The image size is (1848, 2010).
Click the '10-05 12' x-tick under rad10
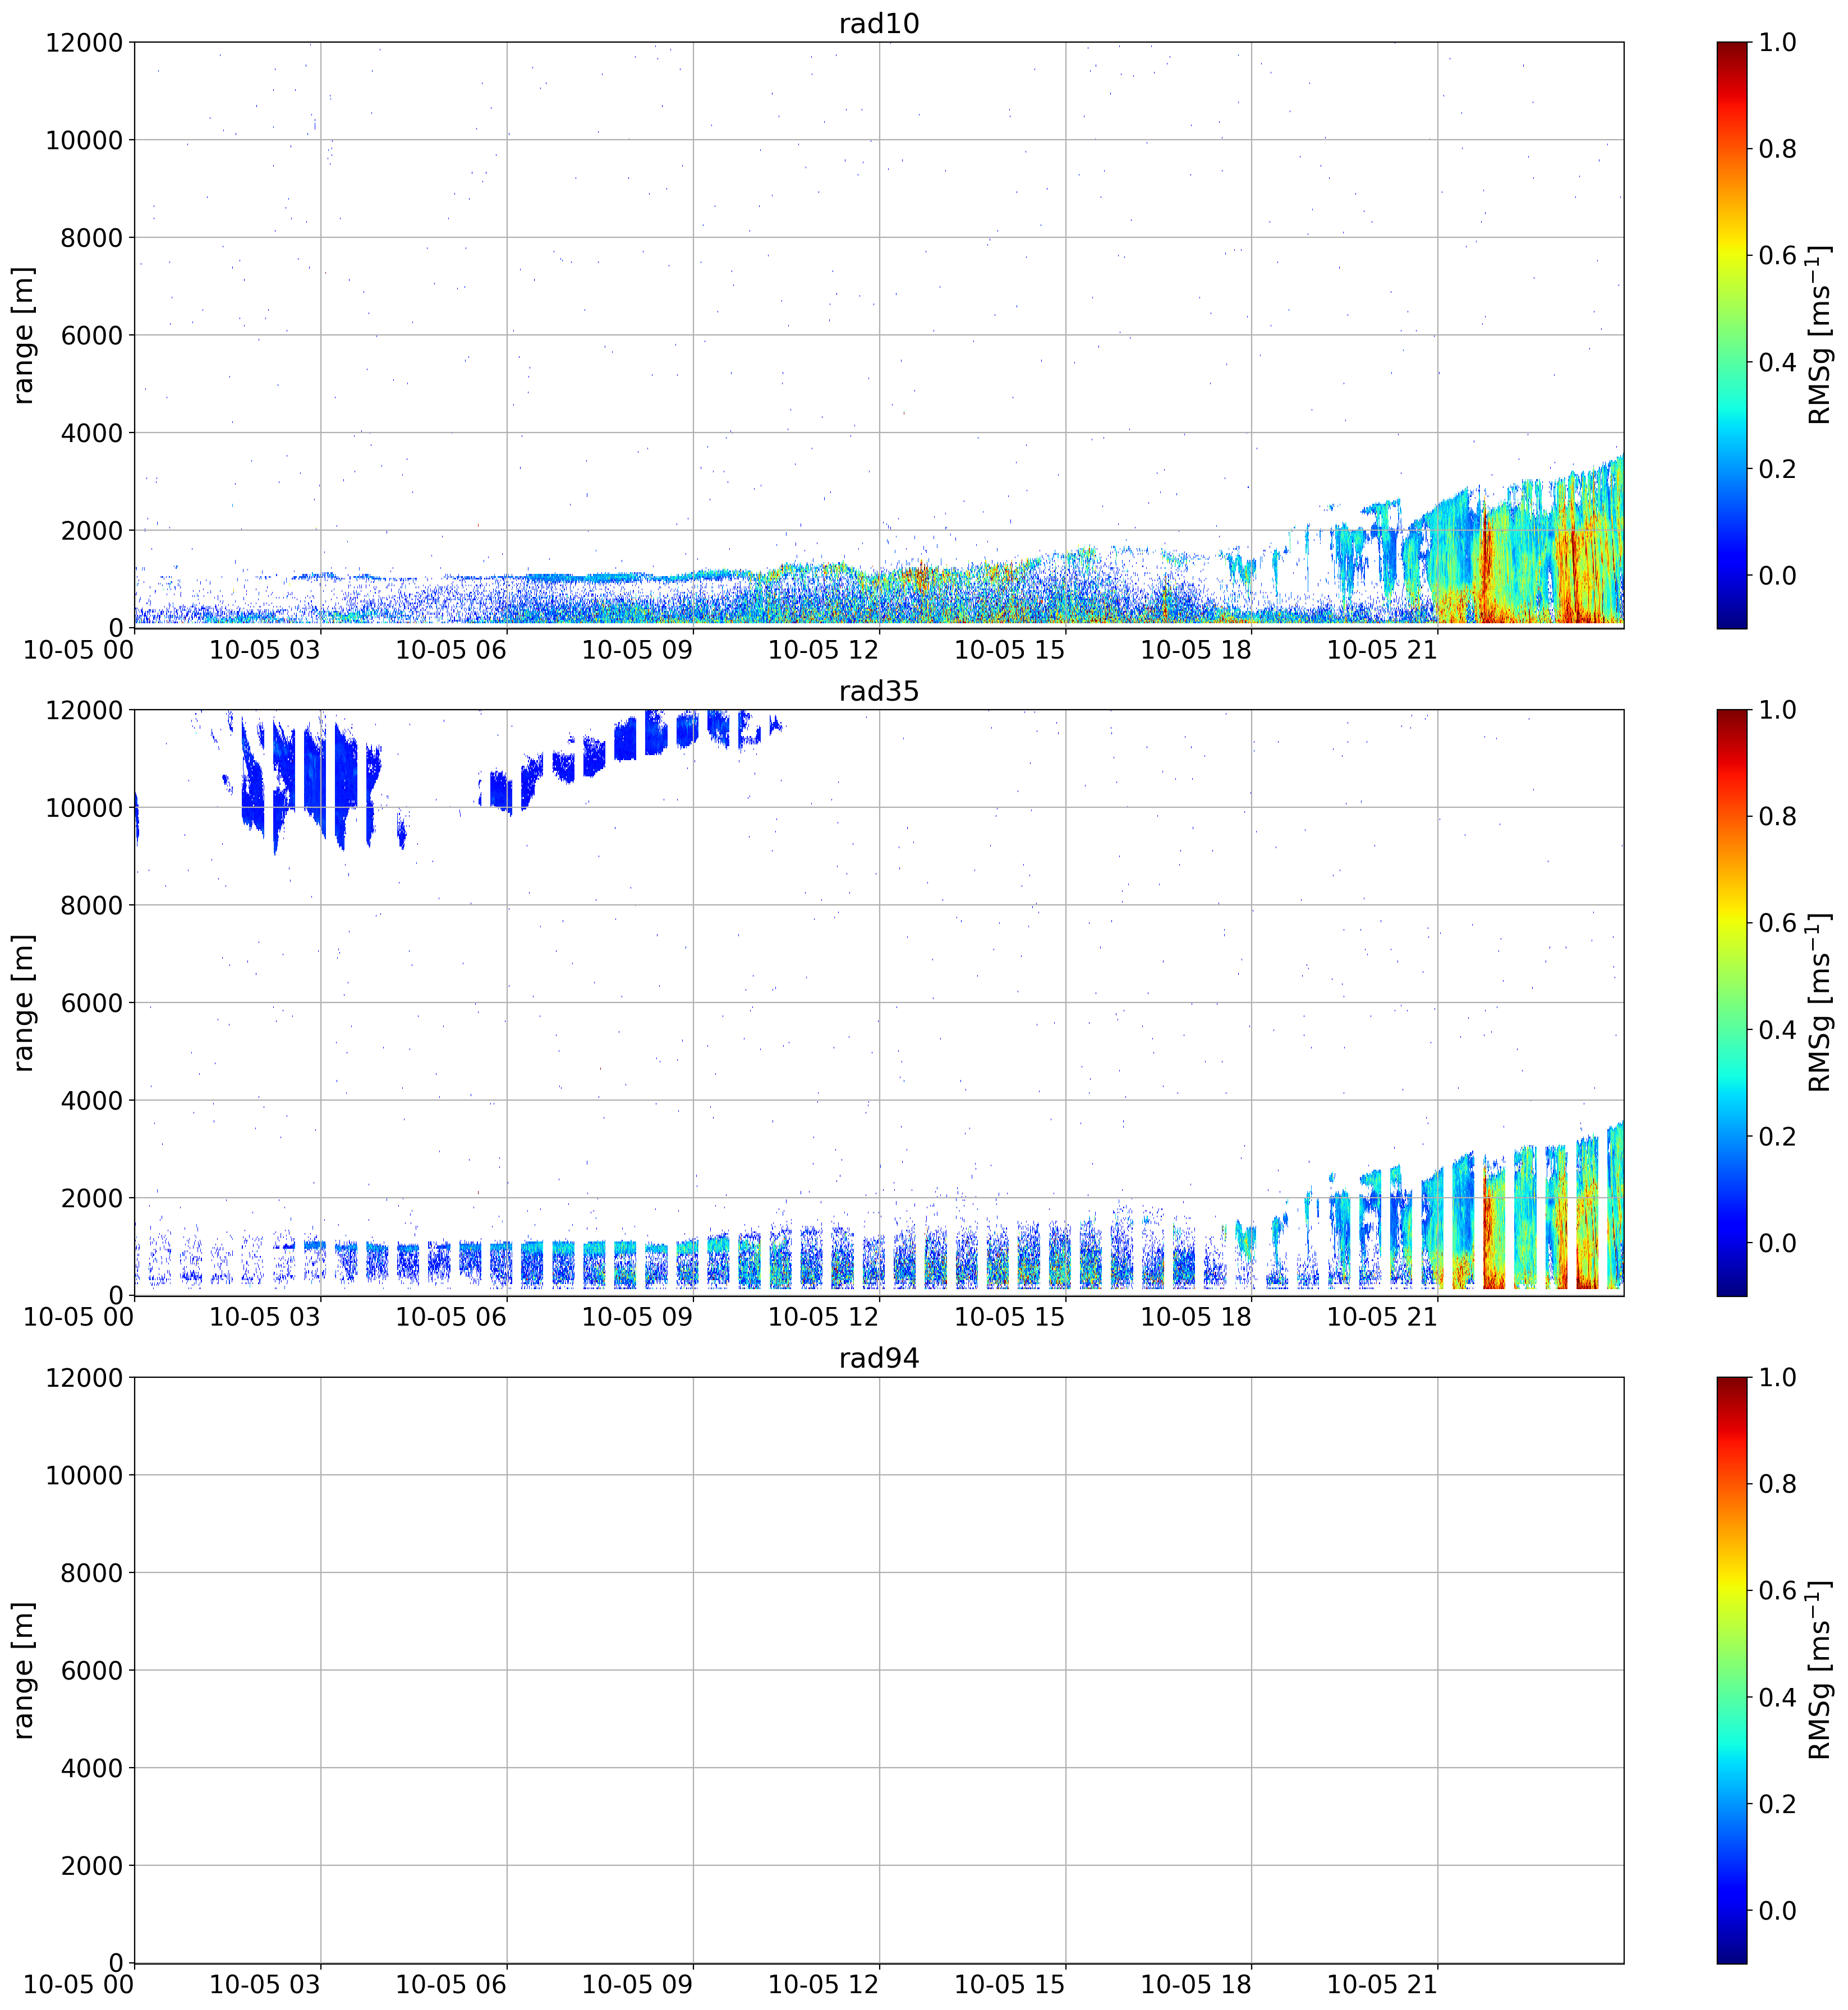point(823,649)
